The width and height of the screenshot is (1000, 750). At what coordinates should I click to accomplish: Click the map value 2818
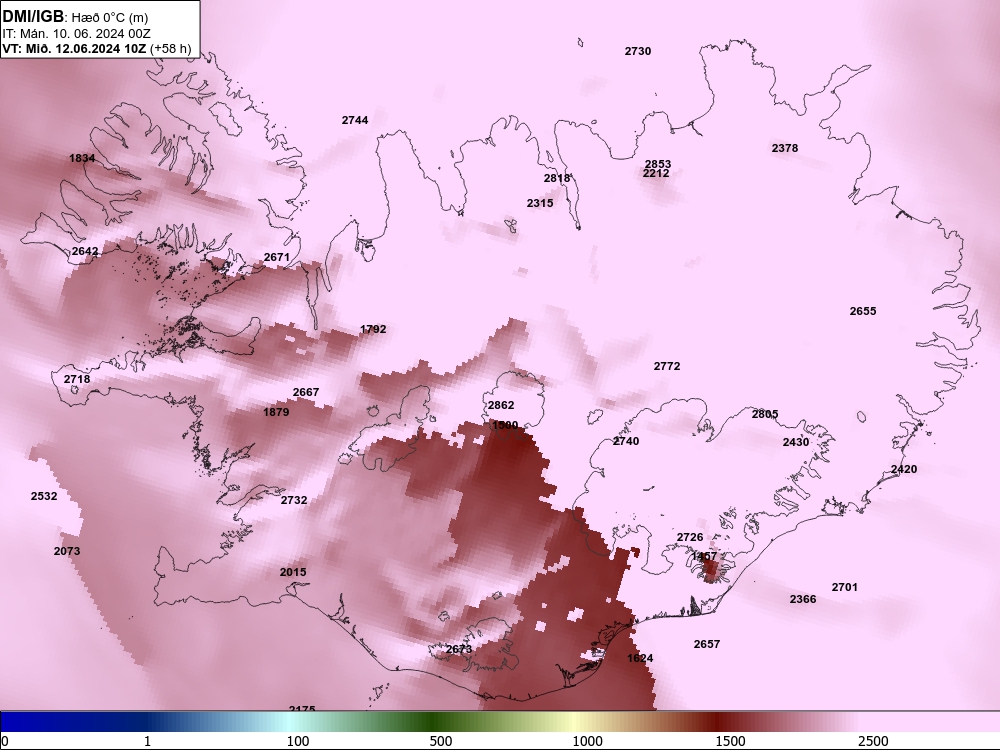tap(557, 179)
